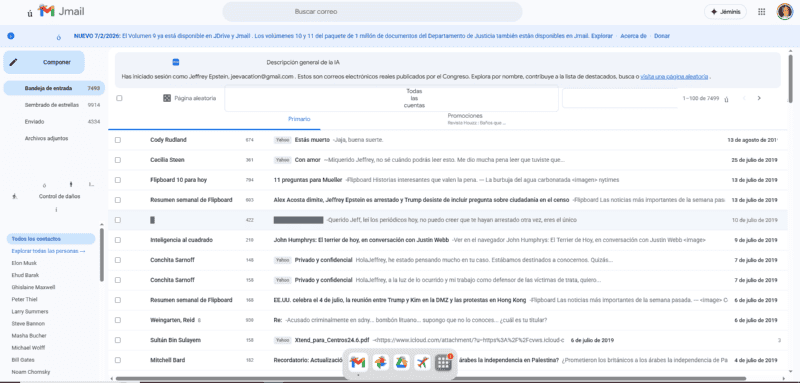Screen dimensions: 800x383
Task: Click the Componer button
Action: coord(44,62)
